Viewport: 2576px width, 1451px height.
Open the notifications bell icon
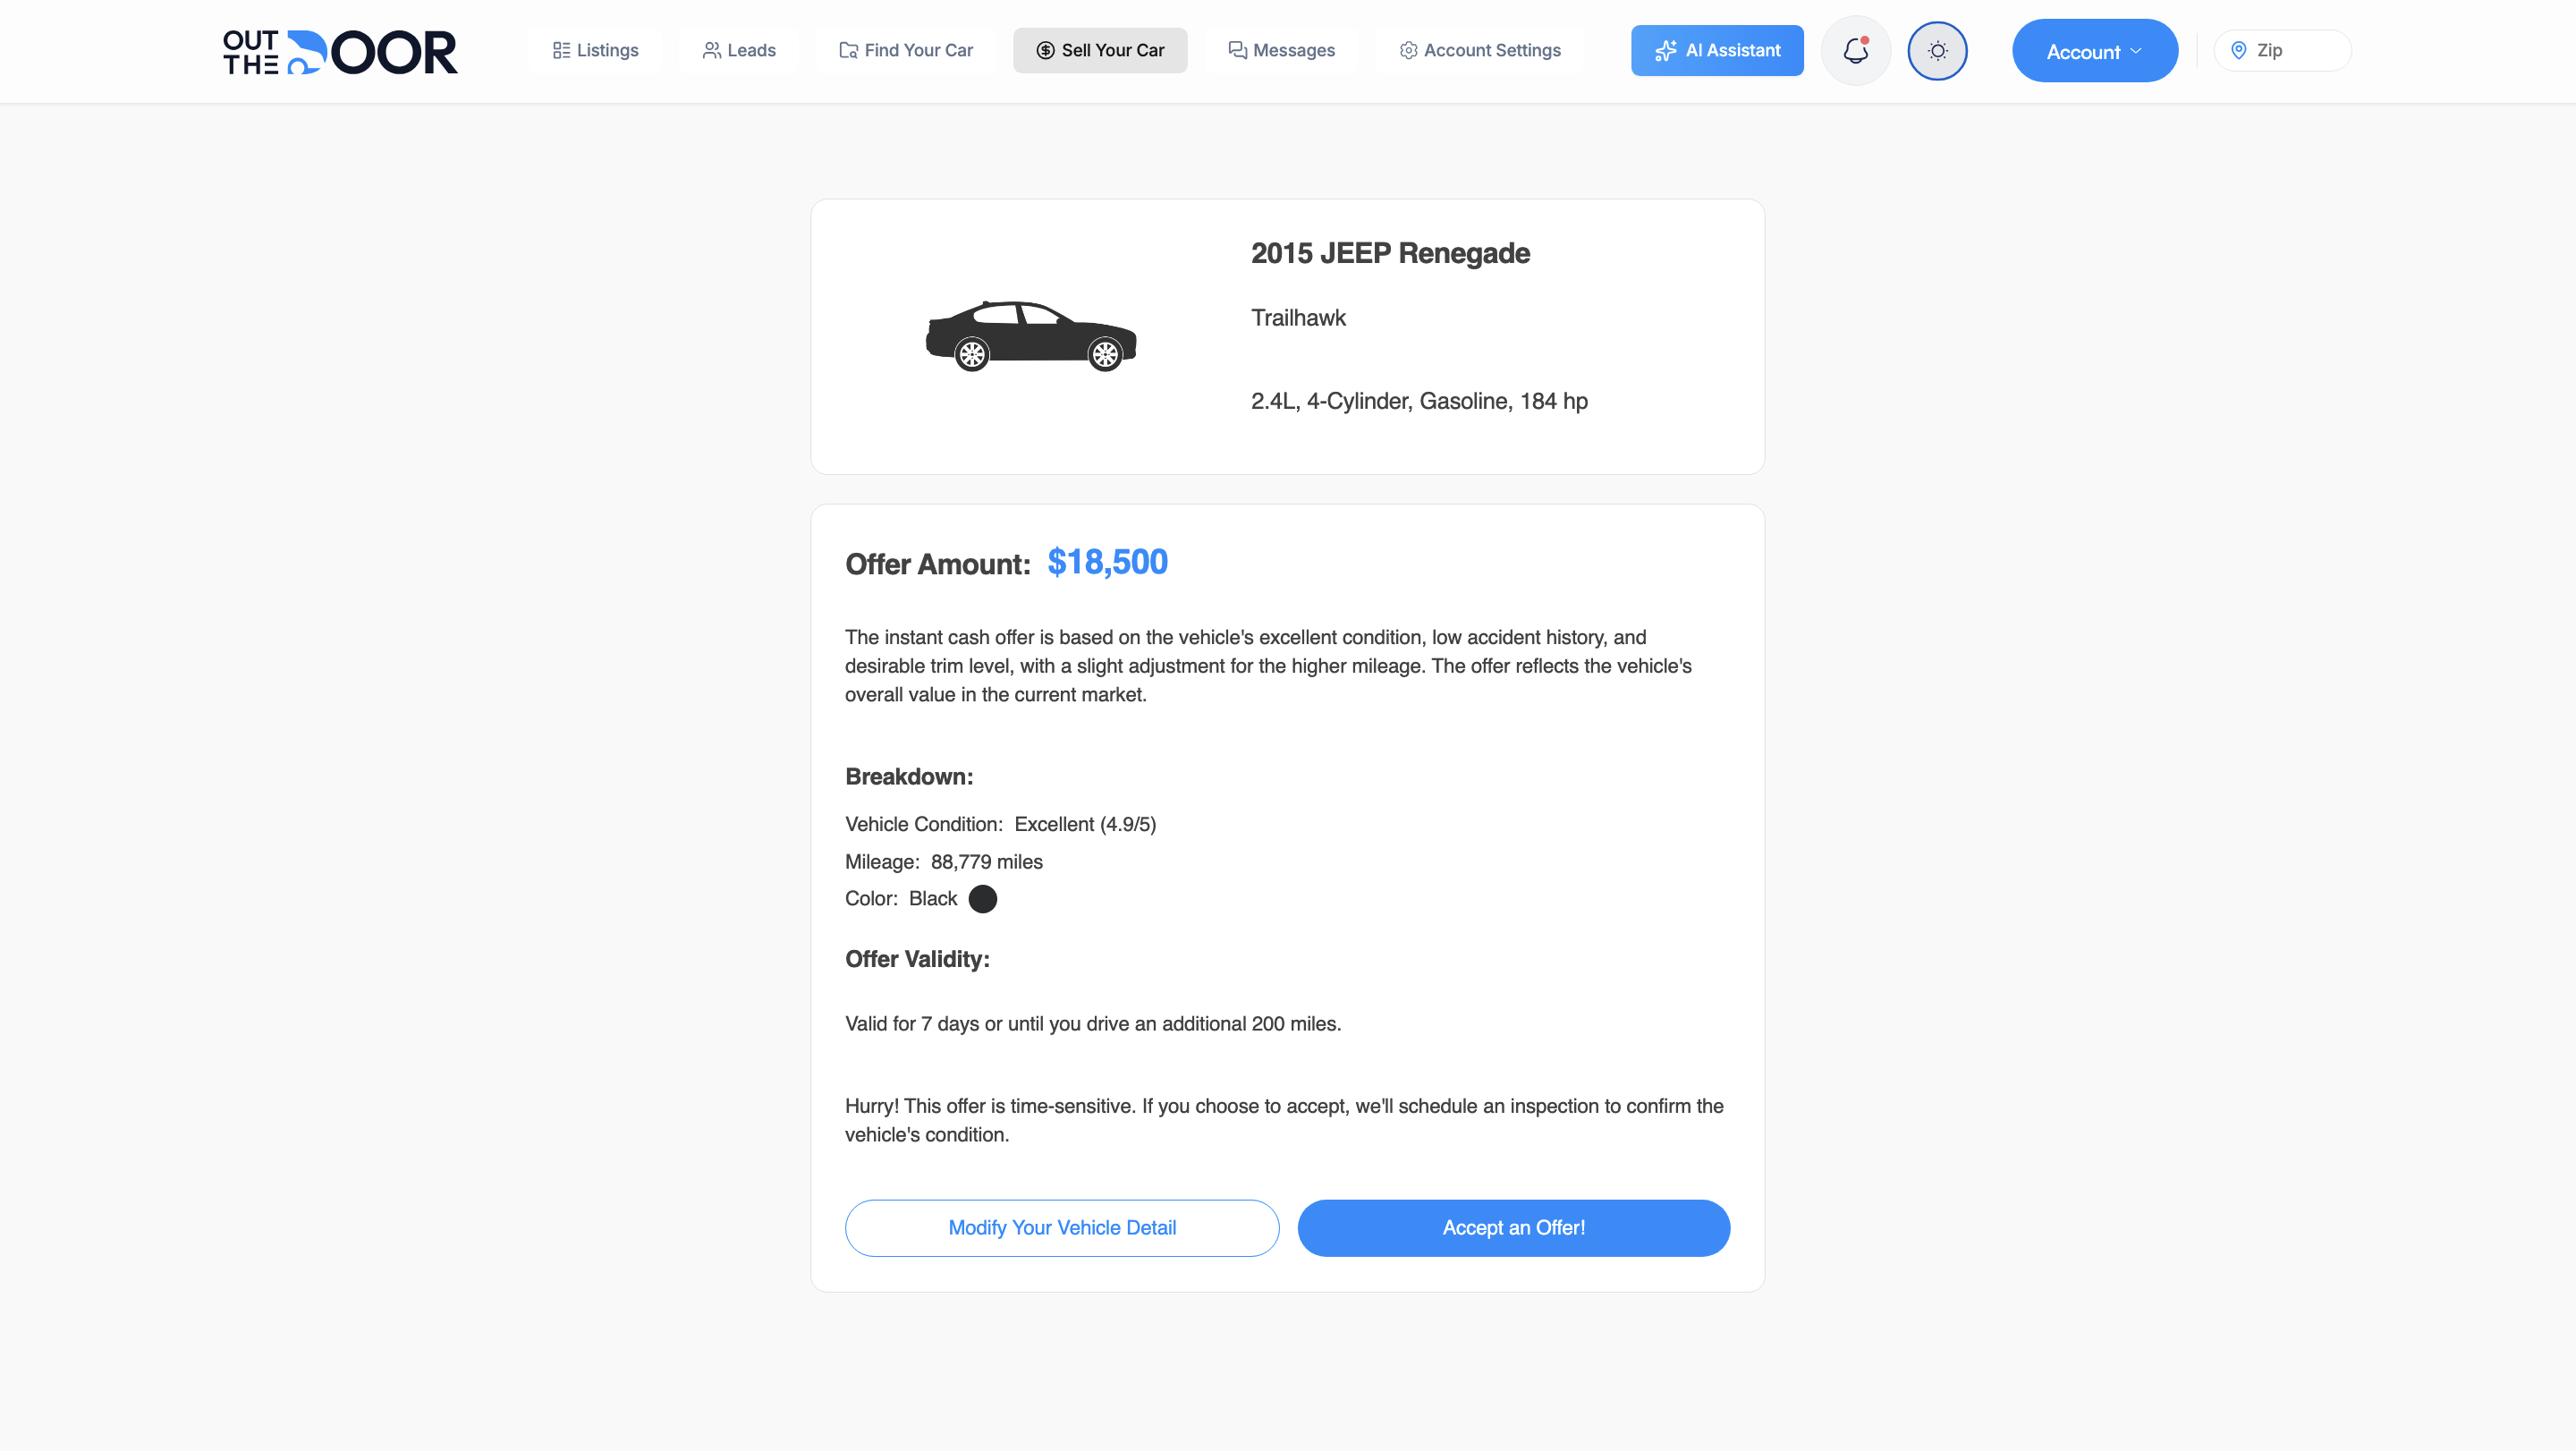(1856, 51)
